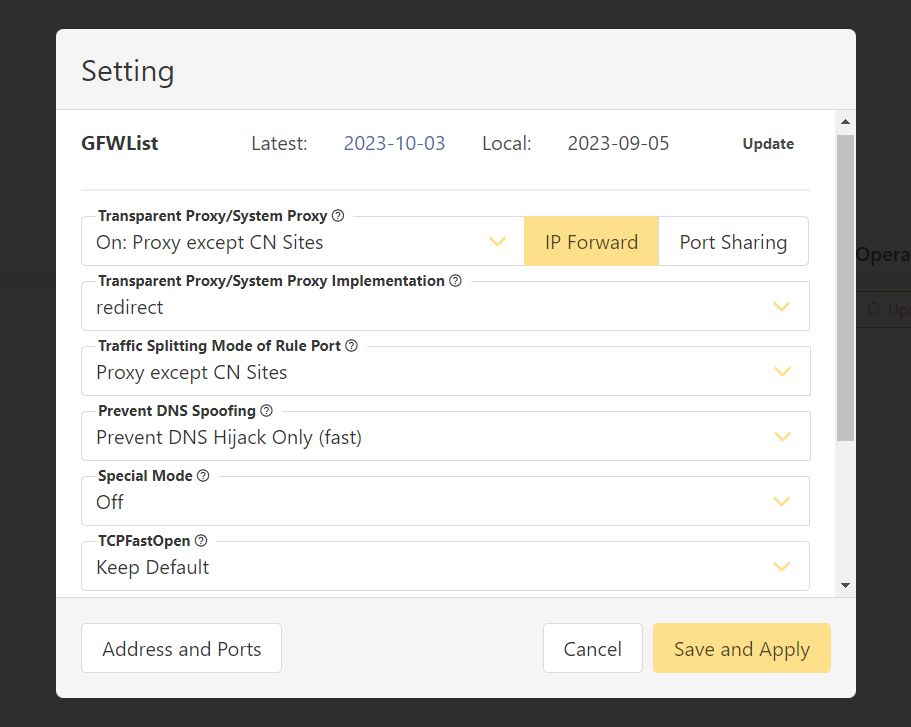
Task: Click help icon next to Transparent Proxy/System Proxy
Action: (x=338, y=216)
